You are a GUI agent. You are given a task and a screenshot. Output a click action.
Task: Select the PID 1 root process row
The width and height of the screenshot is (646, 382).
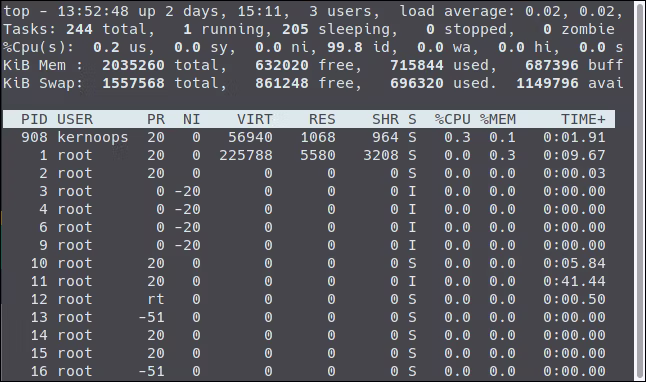click(309, 155)
